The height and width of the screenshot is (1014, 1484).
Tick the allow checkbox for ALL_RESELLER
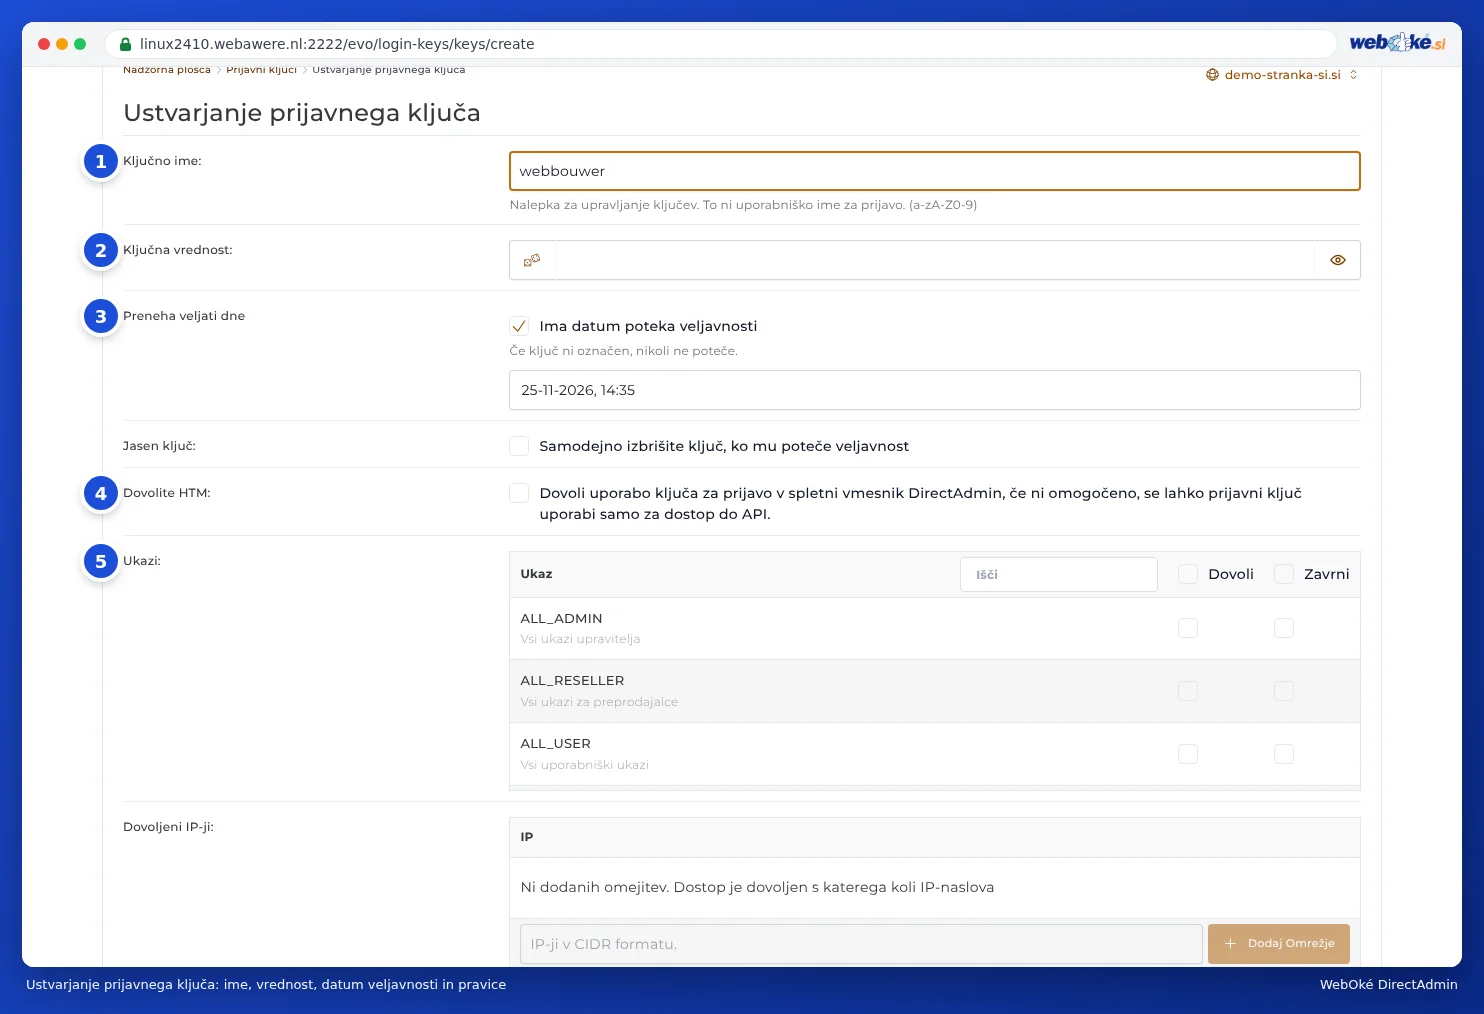1188,691
